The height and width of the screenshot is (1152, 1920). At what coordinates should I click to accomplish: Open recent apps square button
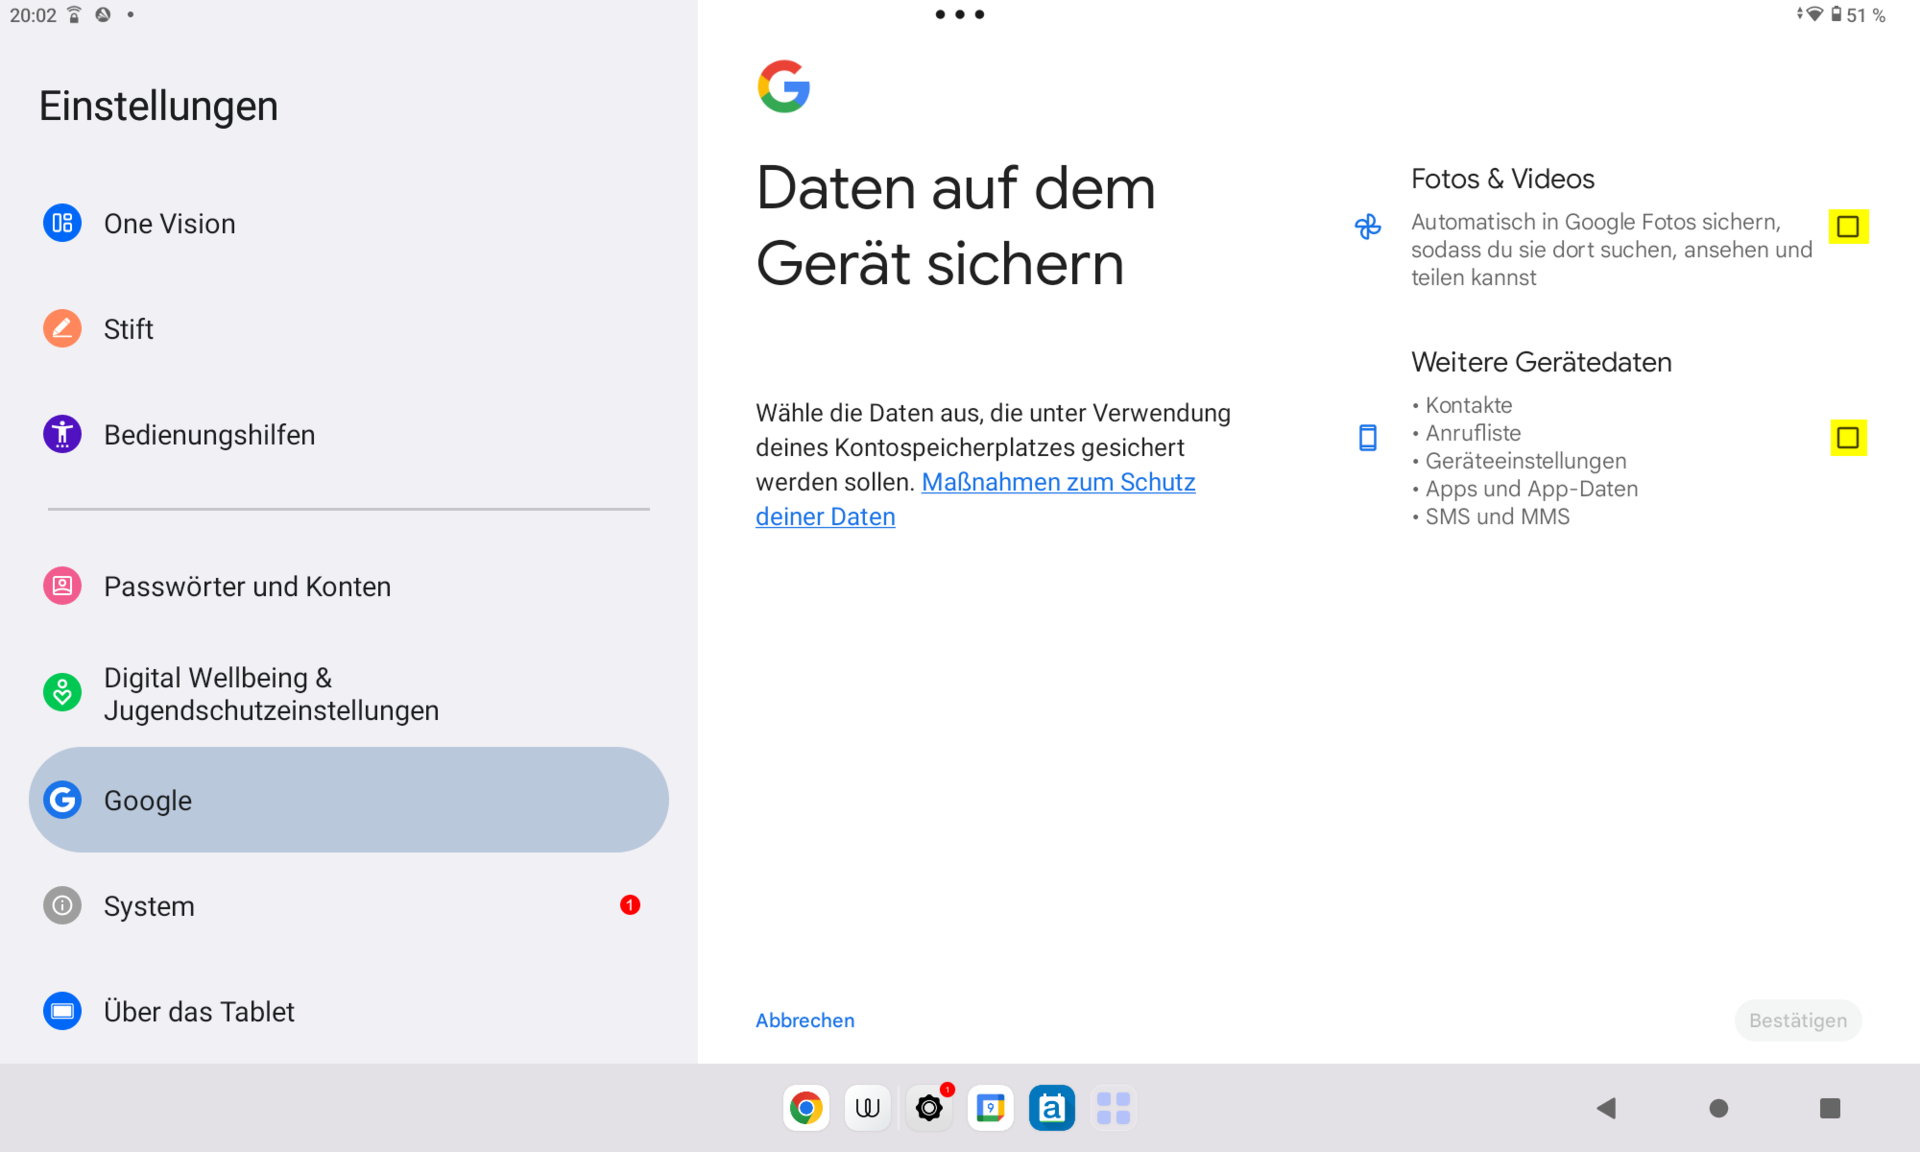coord(1829,1108)
